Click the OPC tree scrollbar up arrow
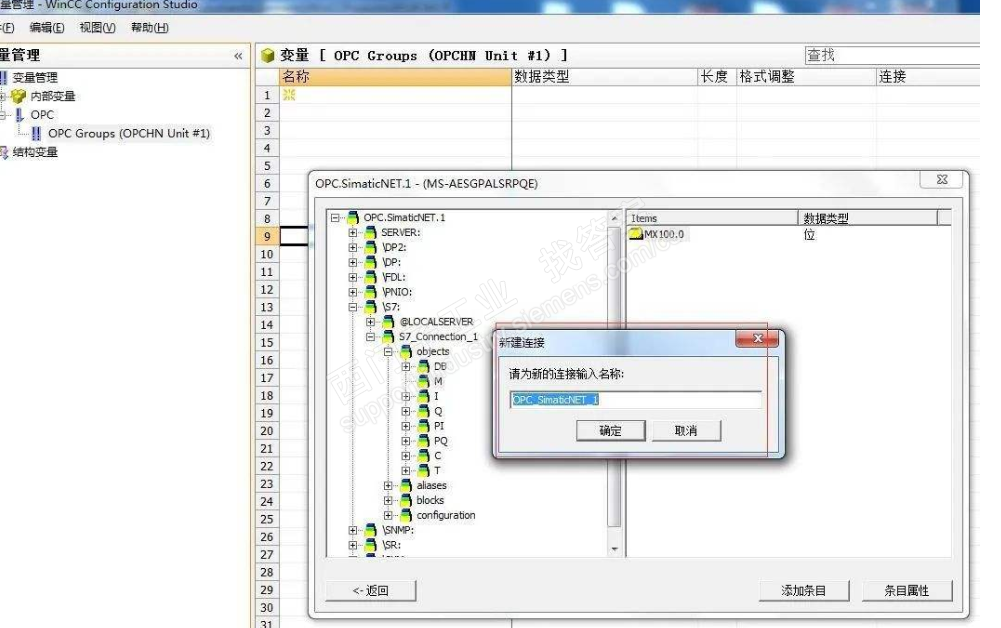The height and width of the screenshot is (628, 1001). pyautogui.click(x=614, y=218)
